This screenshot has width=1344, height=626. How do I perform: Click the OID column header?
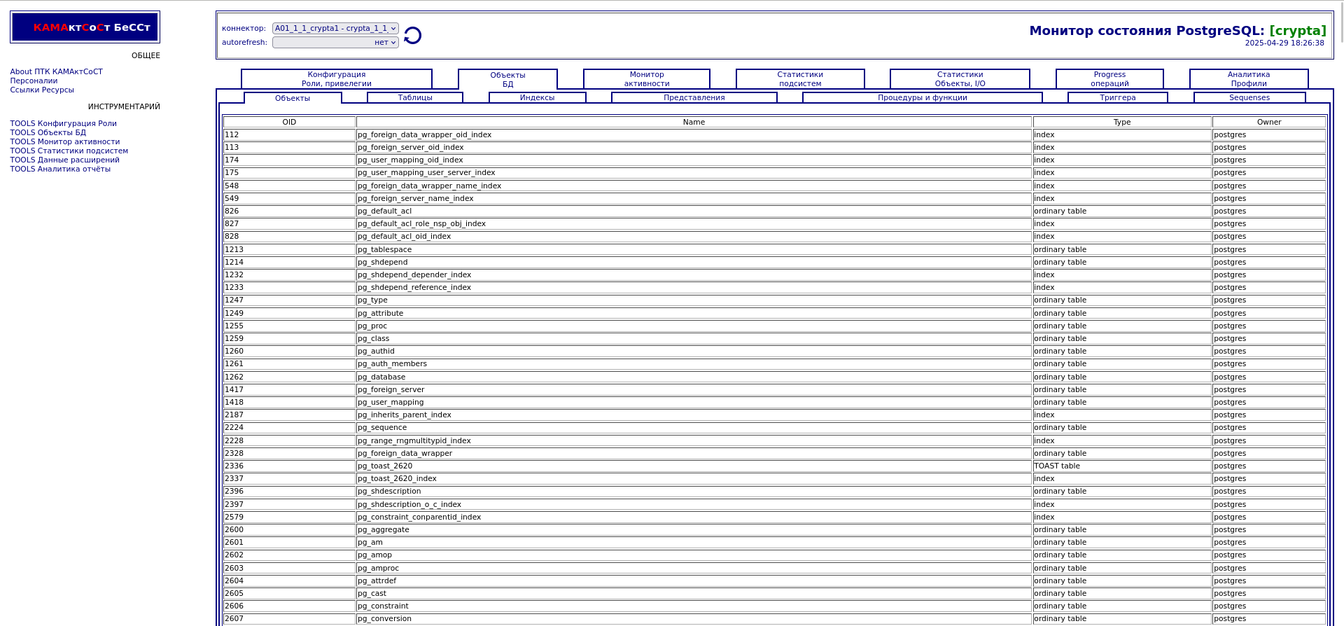coord(289,122)
